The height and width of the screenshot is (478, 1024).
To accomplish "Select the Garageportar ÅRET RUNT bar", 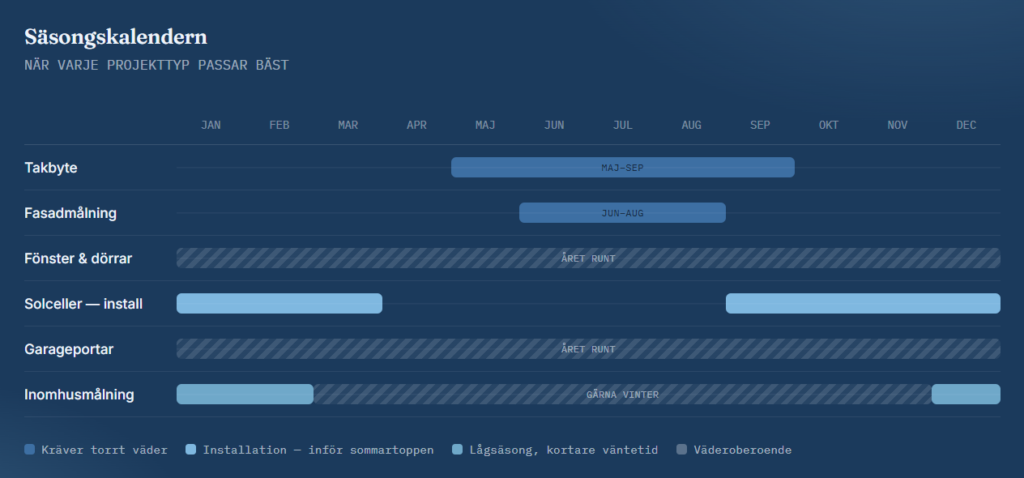I will click(x=588, y=349).
